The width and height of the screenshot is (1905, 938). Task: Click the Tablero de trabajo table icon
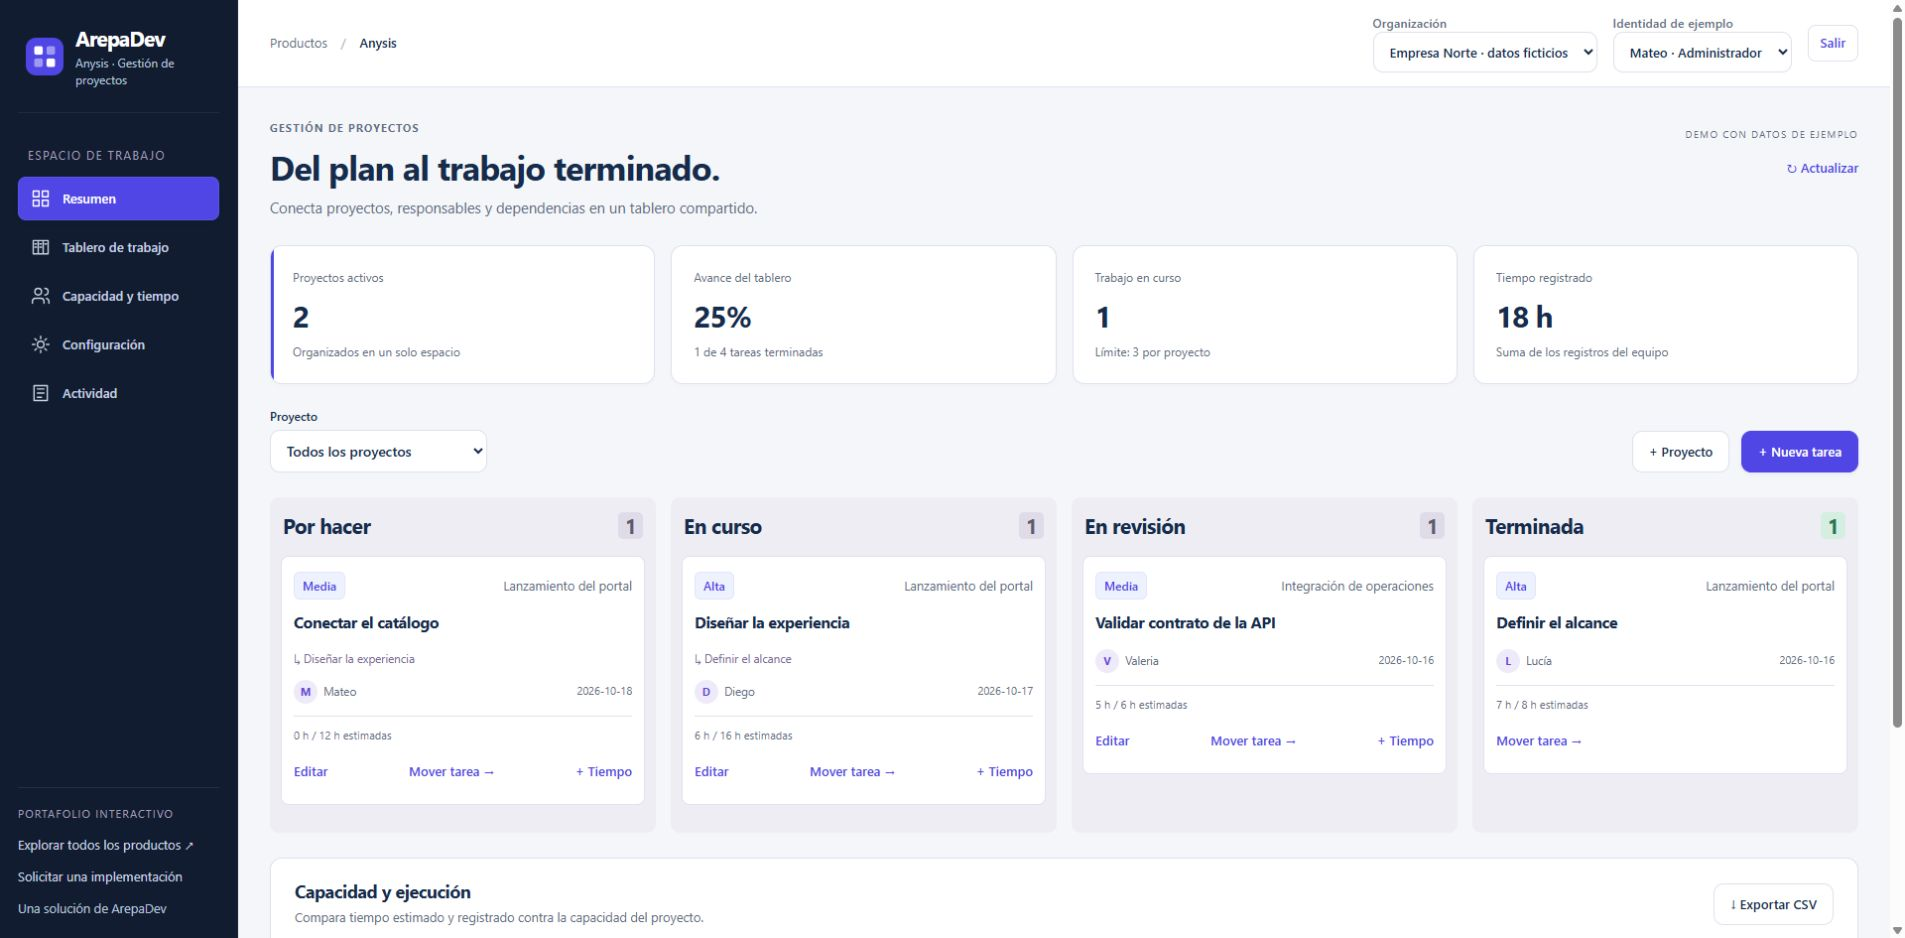[x=41, y=247]
